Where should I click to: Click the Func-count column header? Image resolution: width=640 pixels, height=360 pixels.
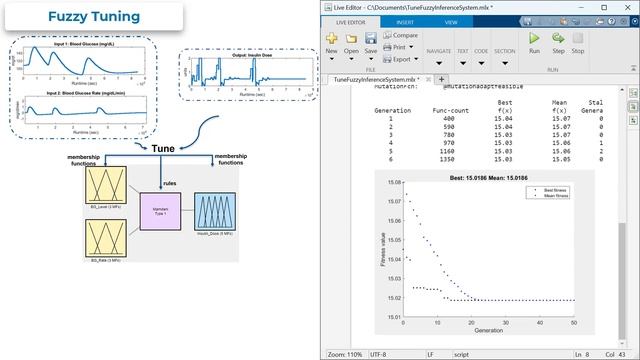pos(451,111)
